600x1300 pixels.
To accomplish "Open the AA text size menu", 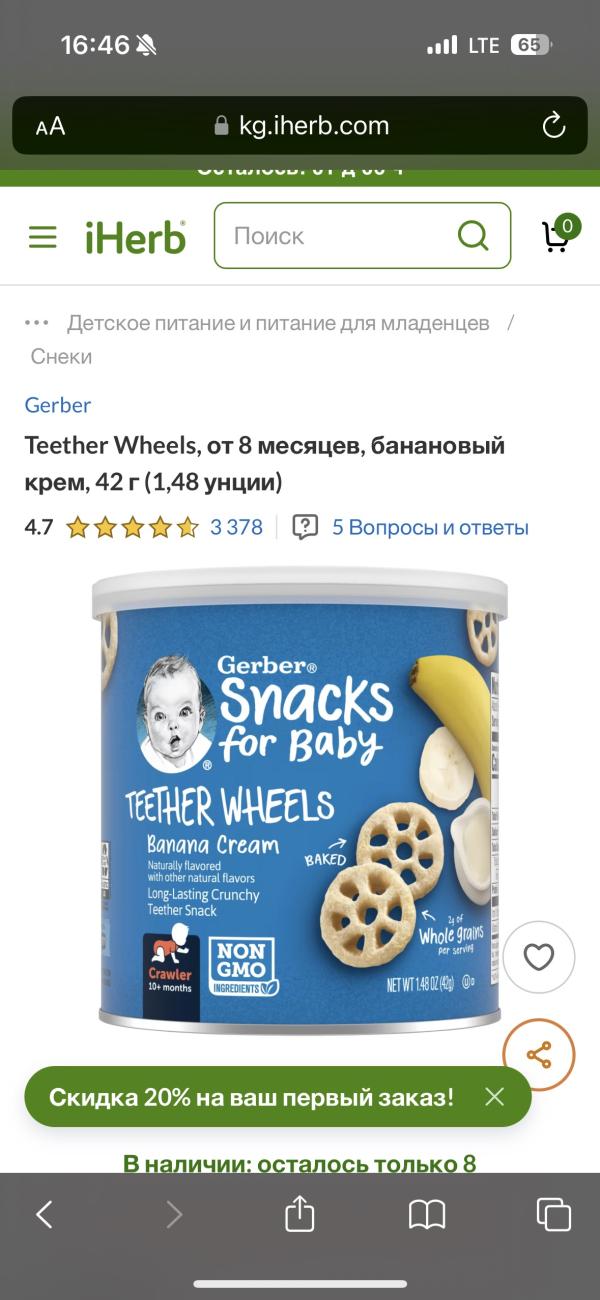I will [50, 126].
